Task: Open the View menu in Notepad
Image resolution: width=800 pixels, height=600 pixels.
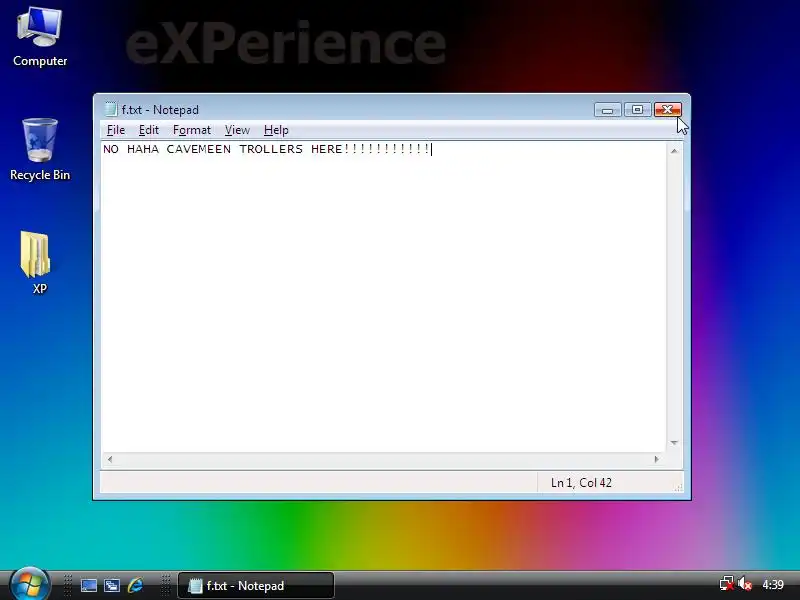Action: pos(237,130)
